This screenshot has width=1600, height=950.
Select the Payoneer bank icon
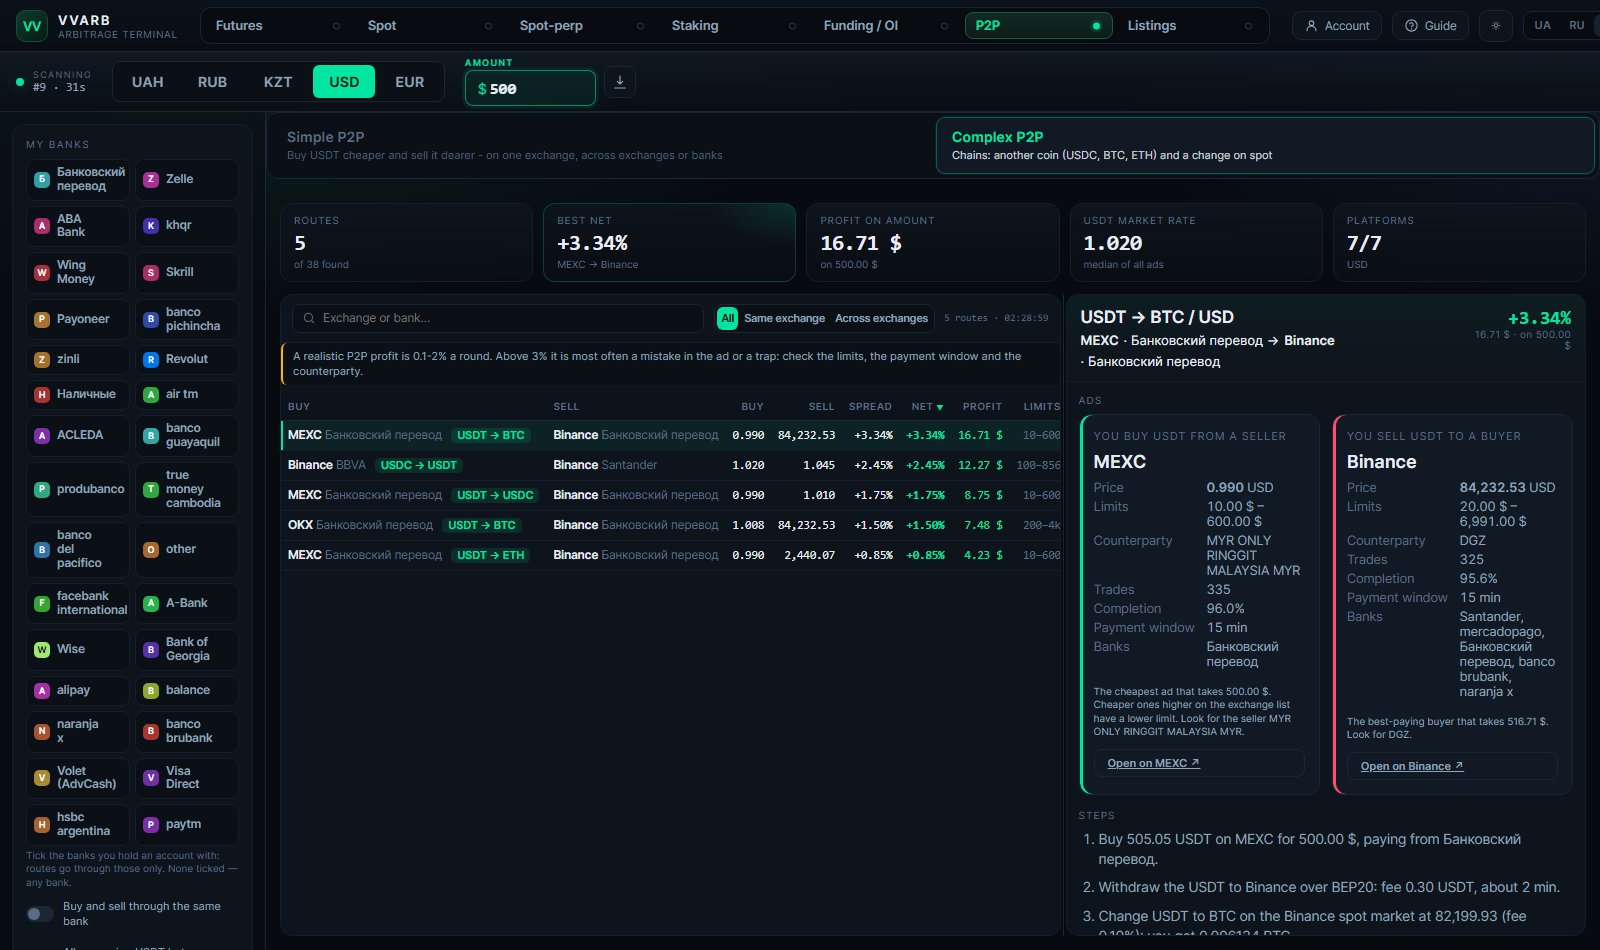tap(42, 320)
